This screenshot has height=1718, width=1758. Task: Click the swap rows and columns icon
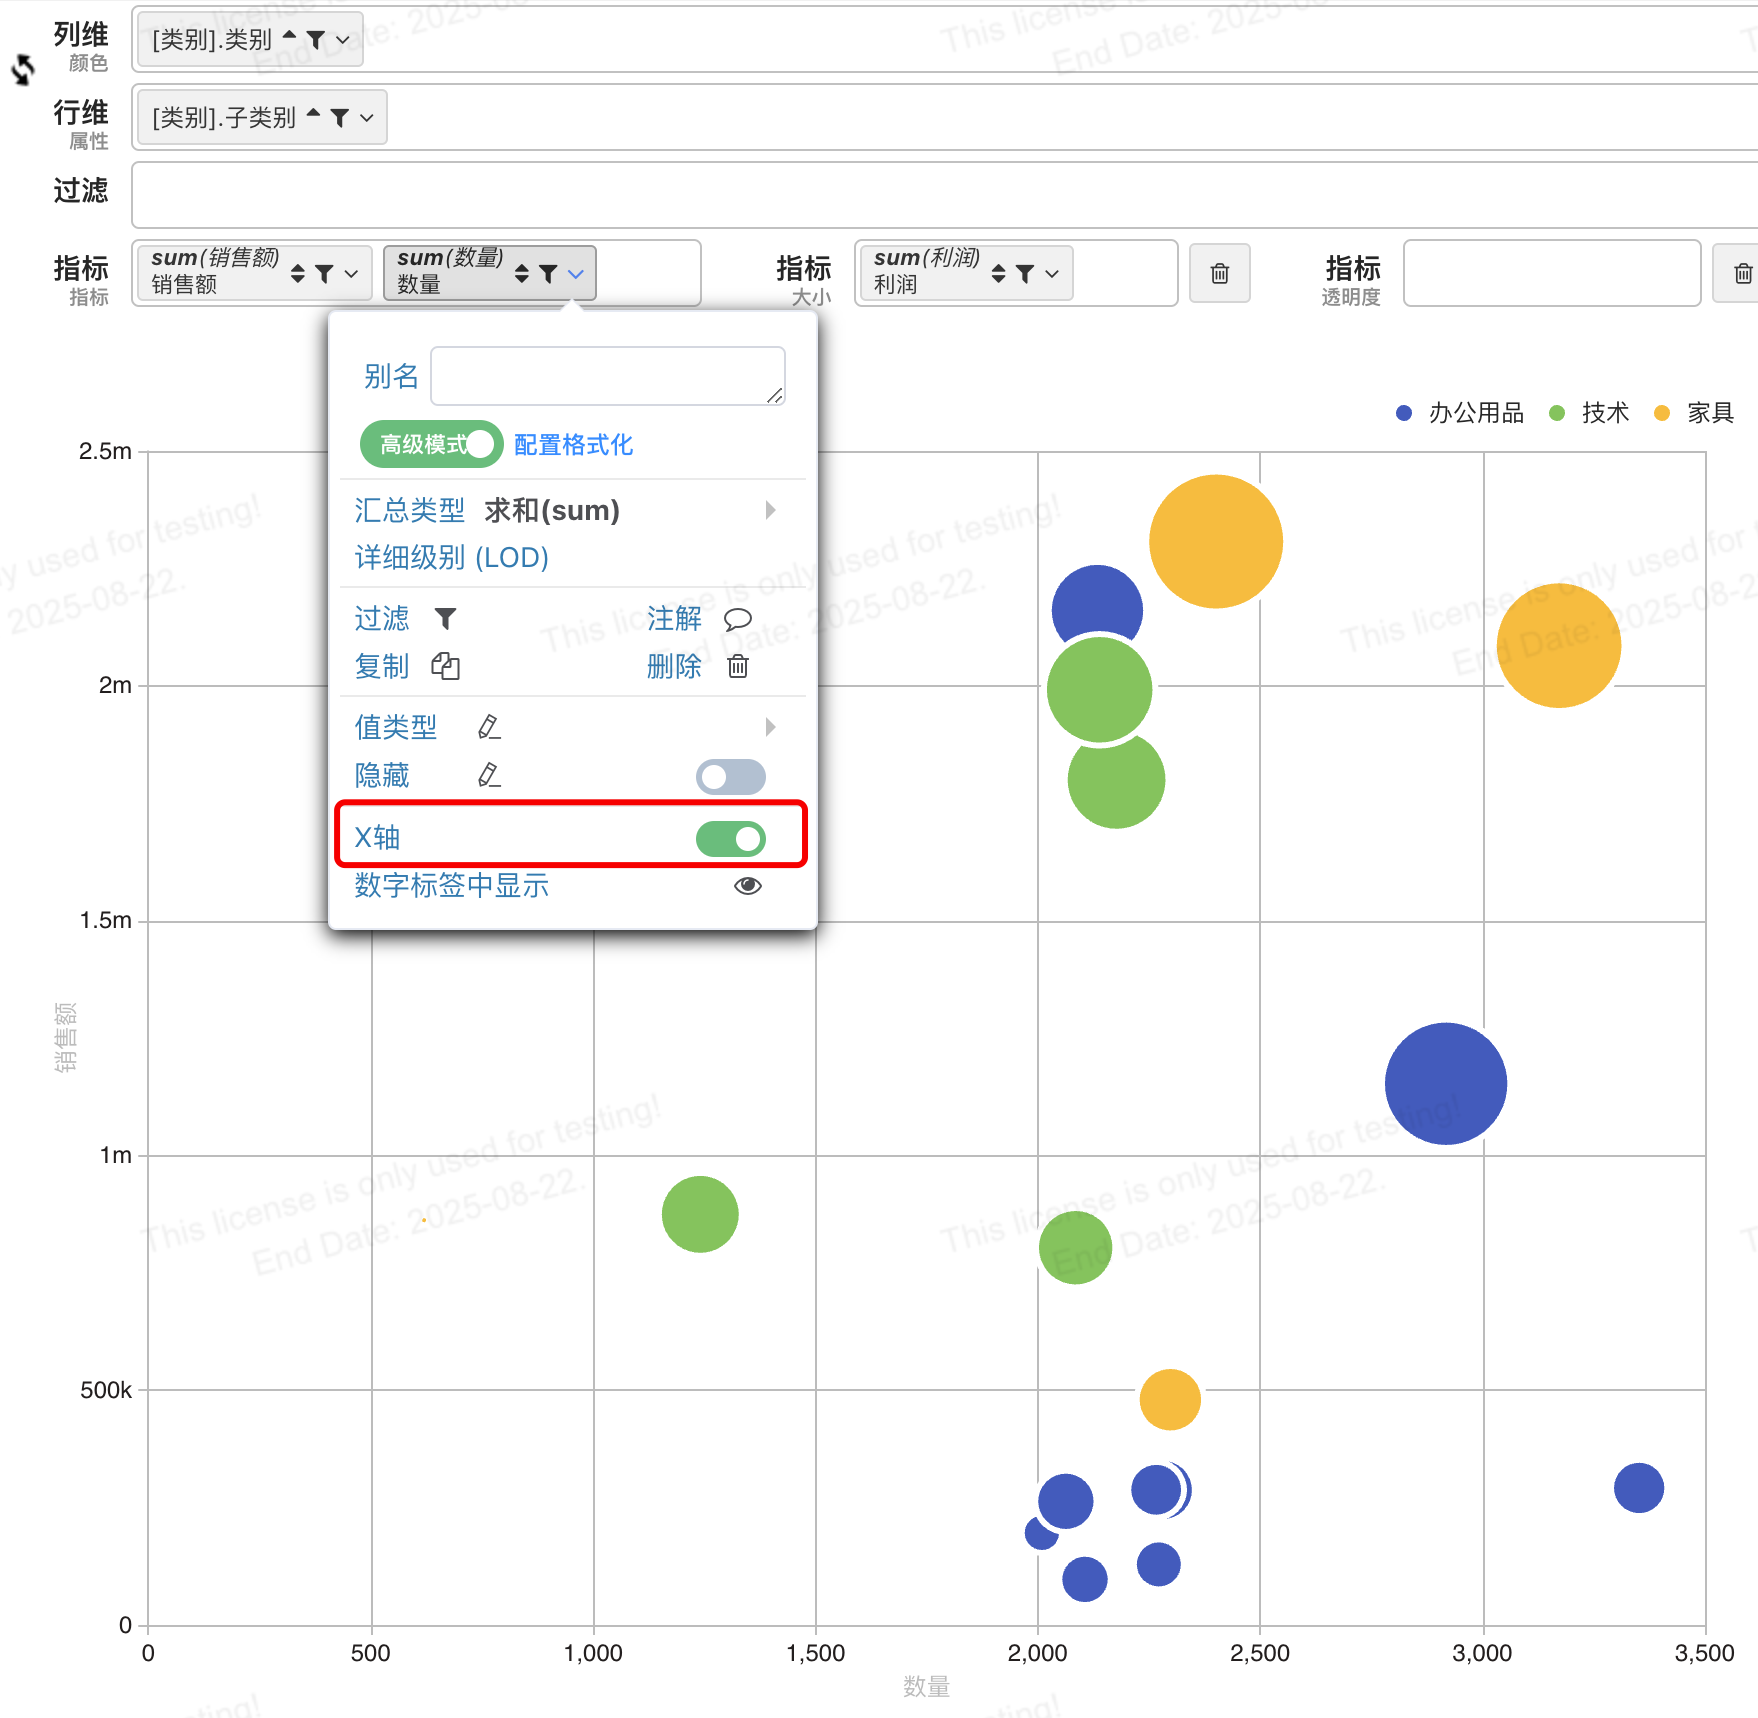point(22,70)
